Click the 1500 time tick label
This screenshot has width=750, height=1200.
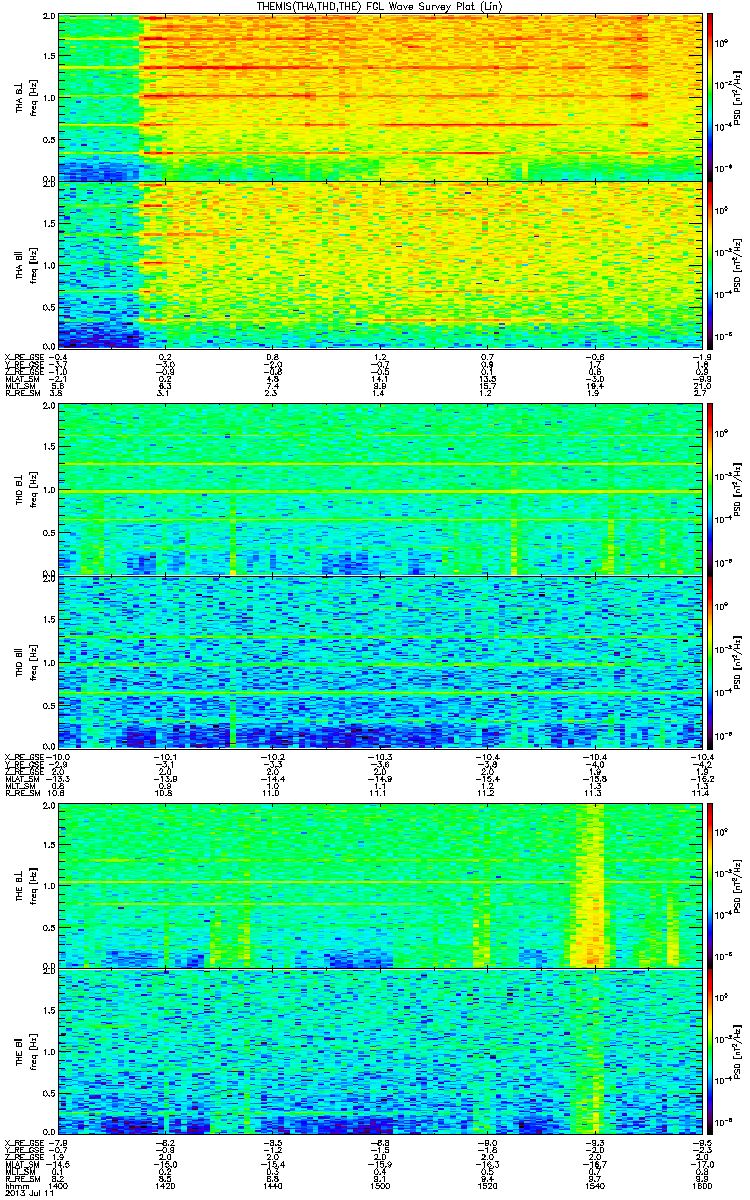tap(380, 1186)
